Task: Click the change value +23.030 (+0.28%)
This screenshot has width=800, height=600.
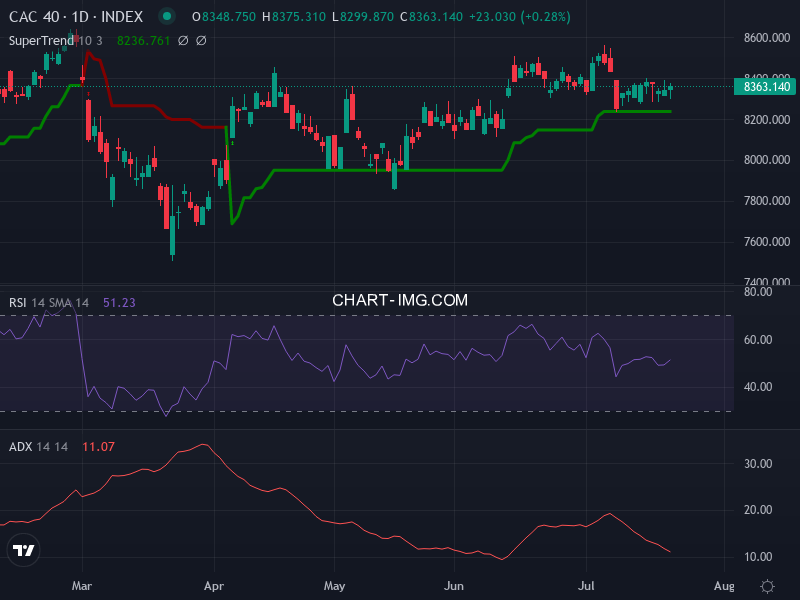Action: (x=519, y=17)
